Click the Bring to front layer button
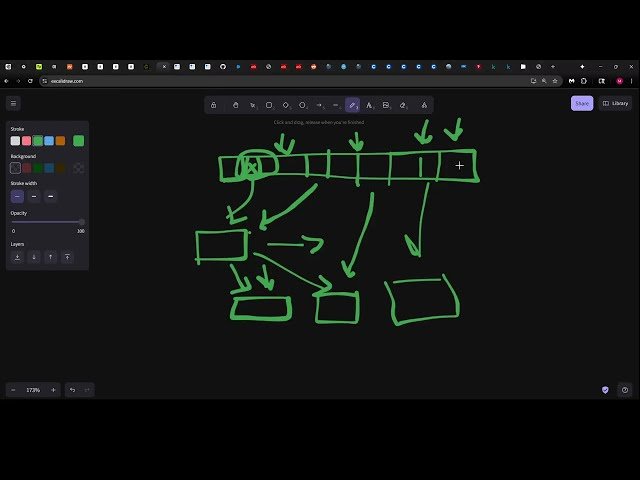 pos(68,257)
